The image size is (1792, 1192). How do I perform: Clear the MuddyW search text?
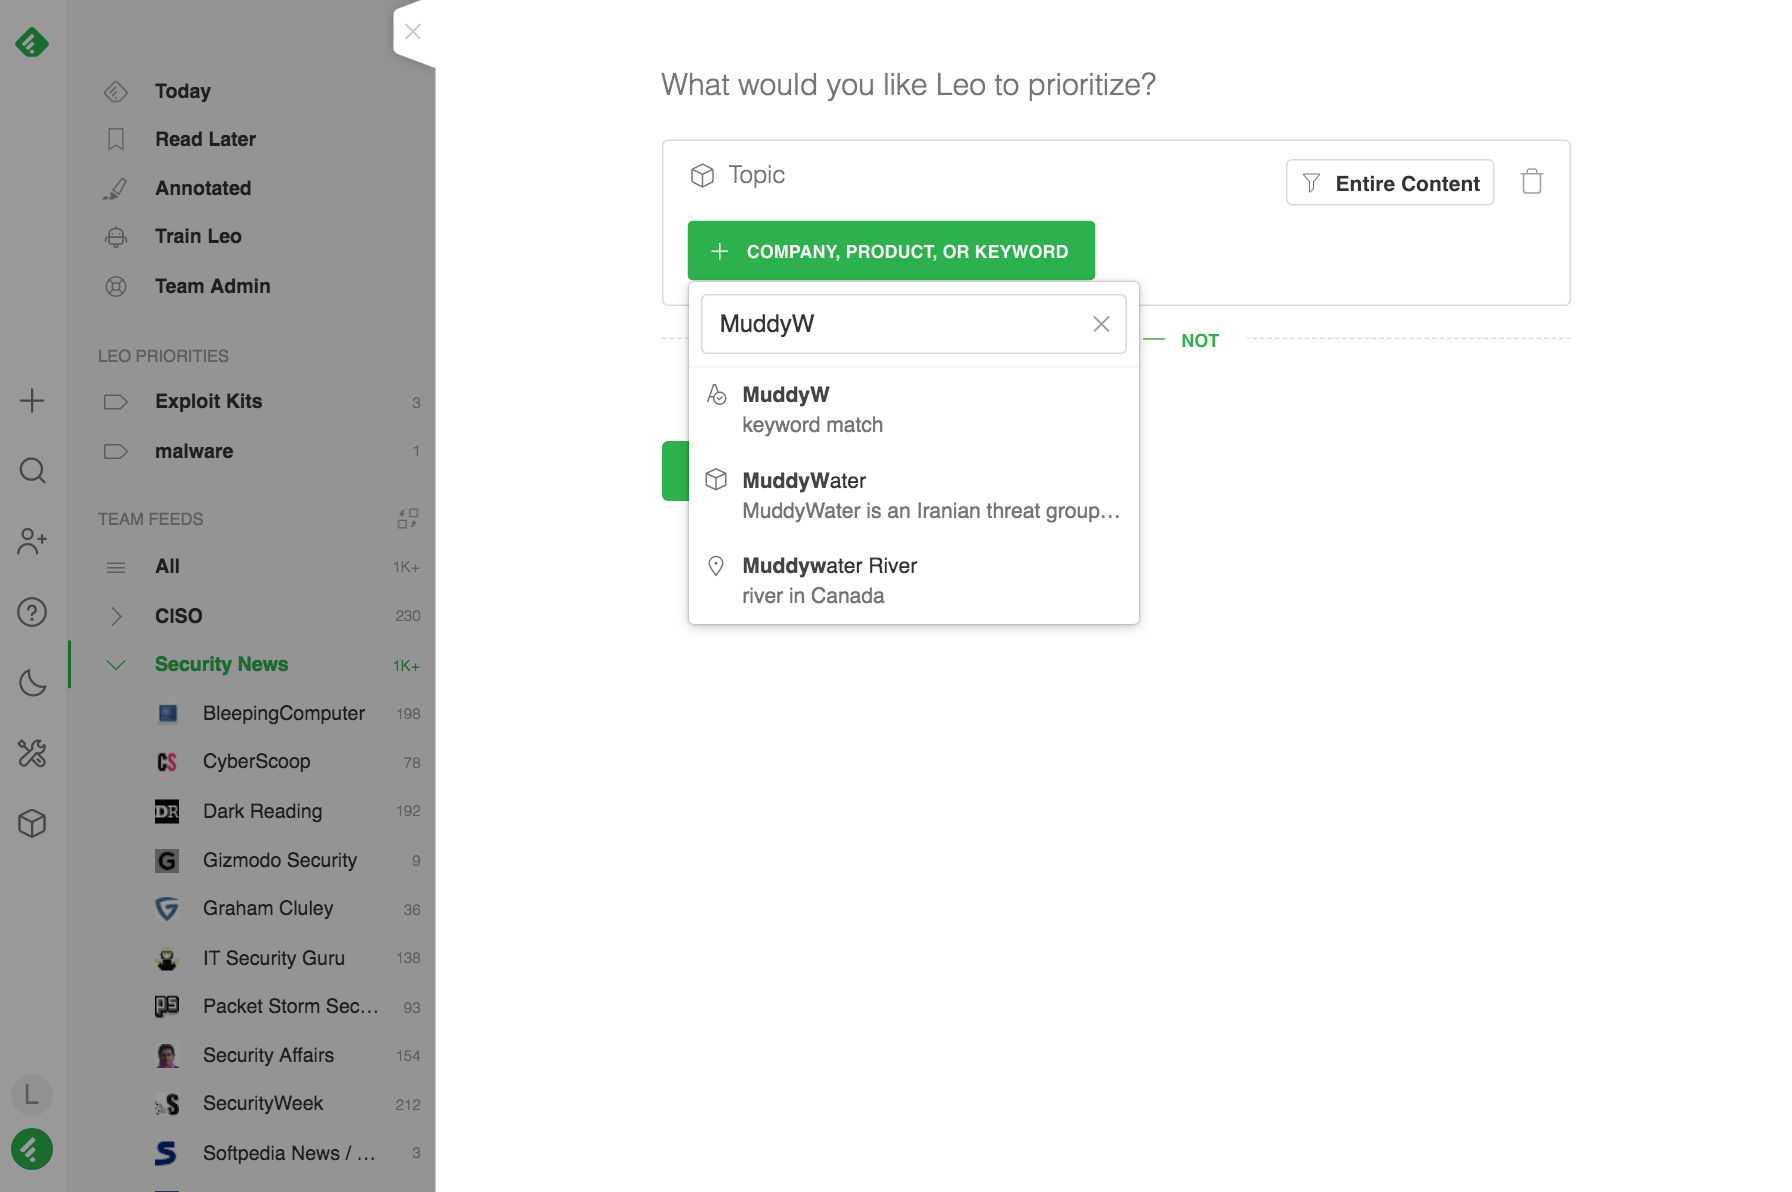pyautogui.click(x=1101, y=324)
